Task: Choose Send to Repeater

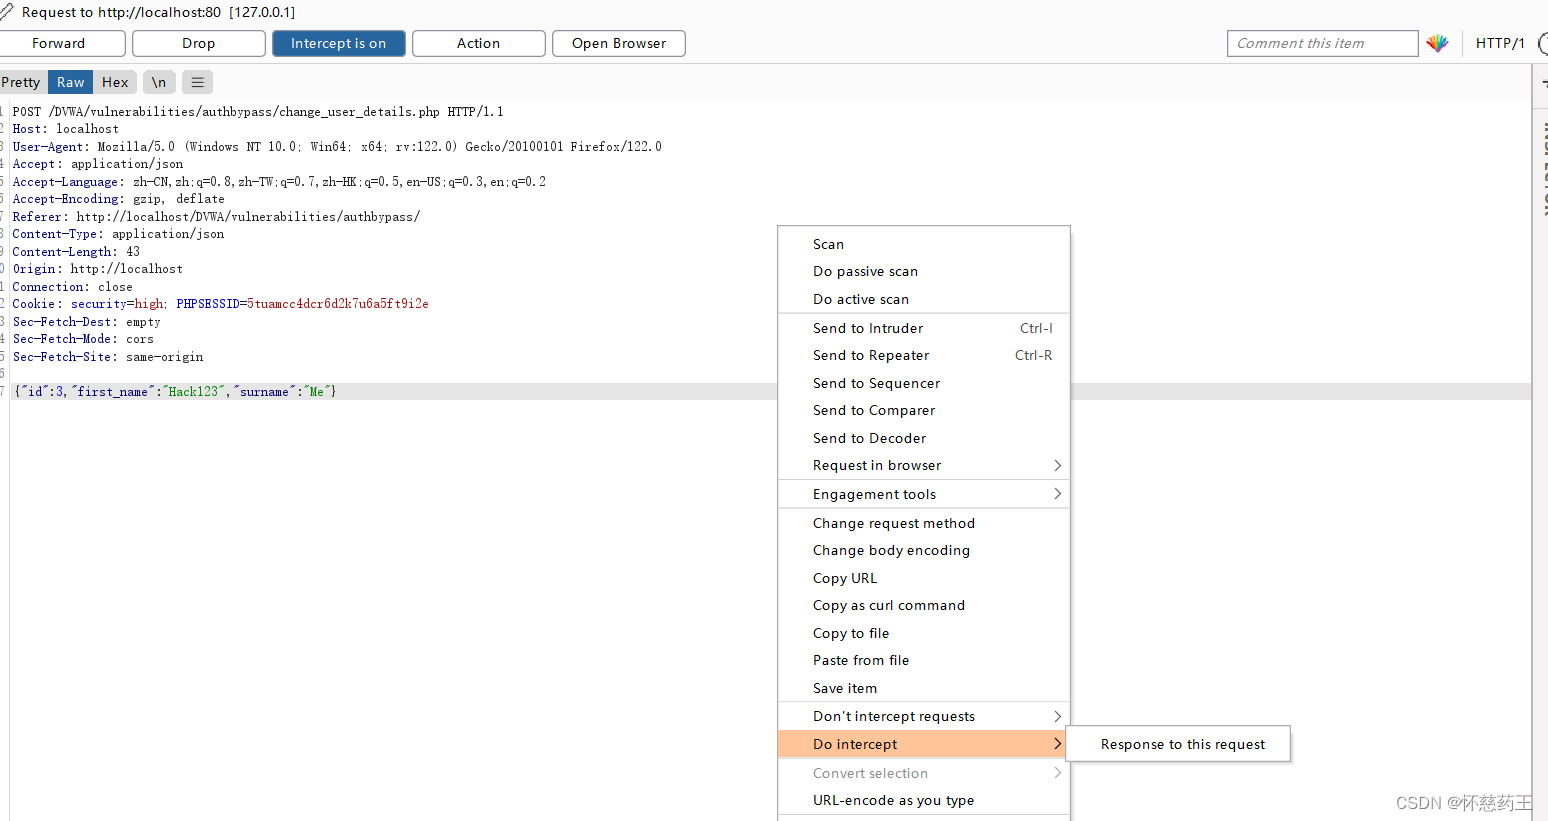Action: [x=924, y=355]
